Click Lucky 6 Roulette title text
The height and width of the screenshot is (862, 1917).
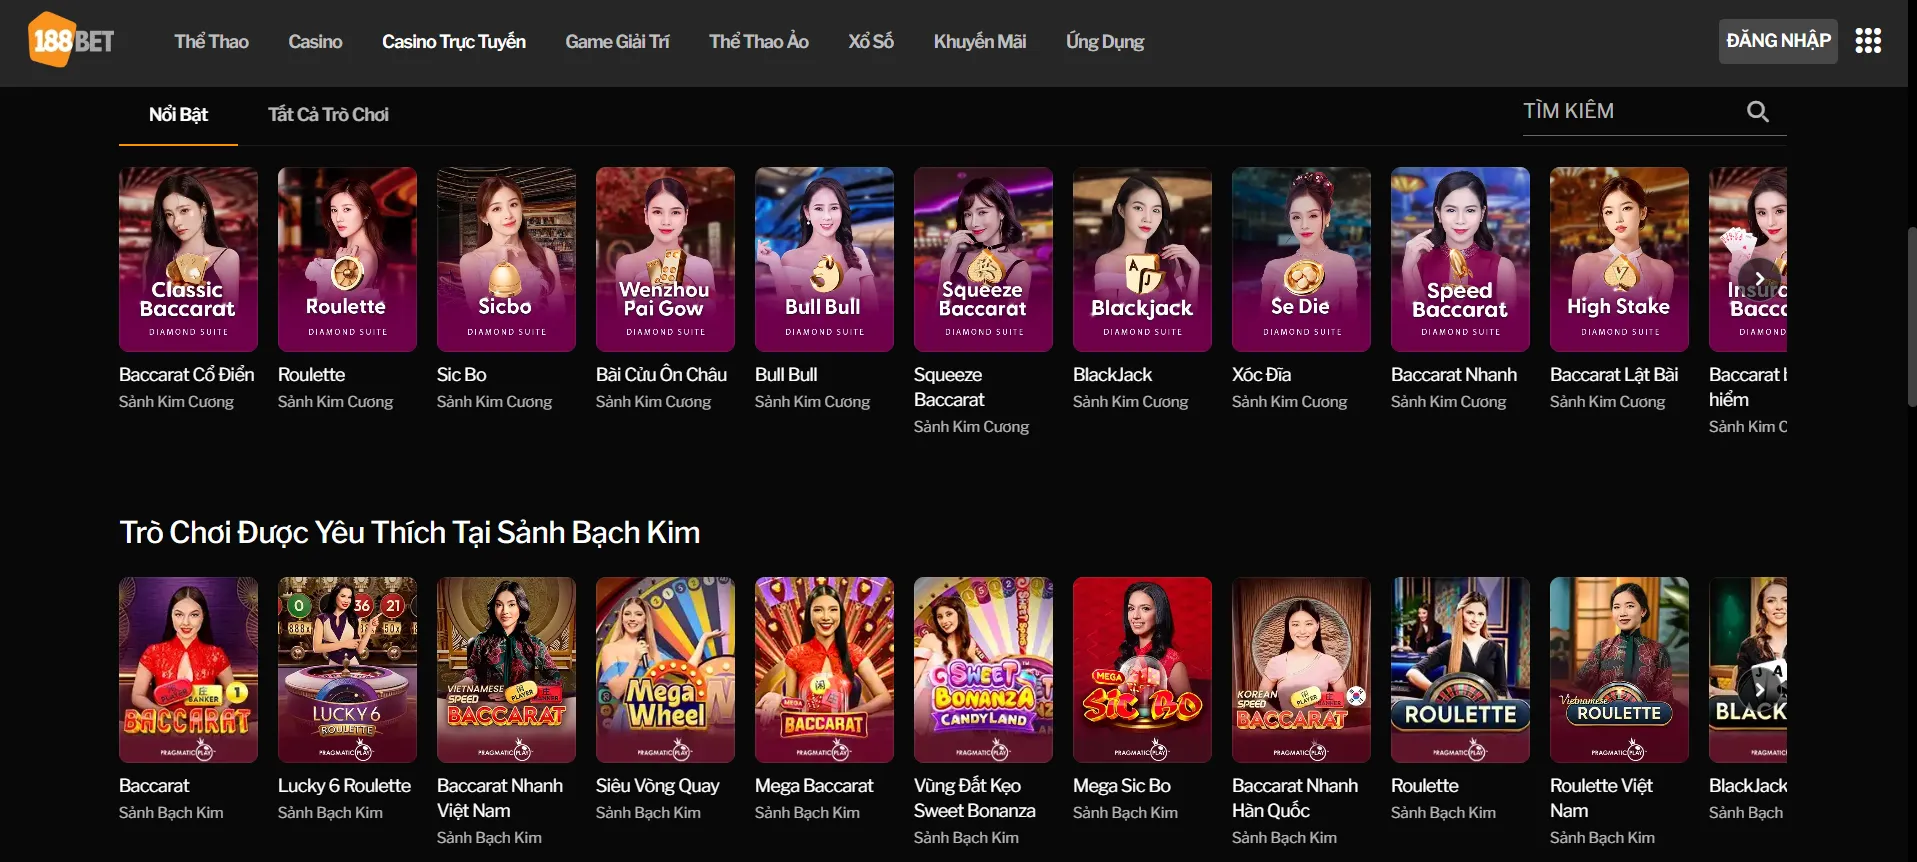[344, 786]
